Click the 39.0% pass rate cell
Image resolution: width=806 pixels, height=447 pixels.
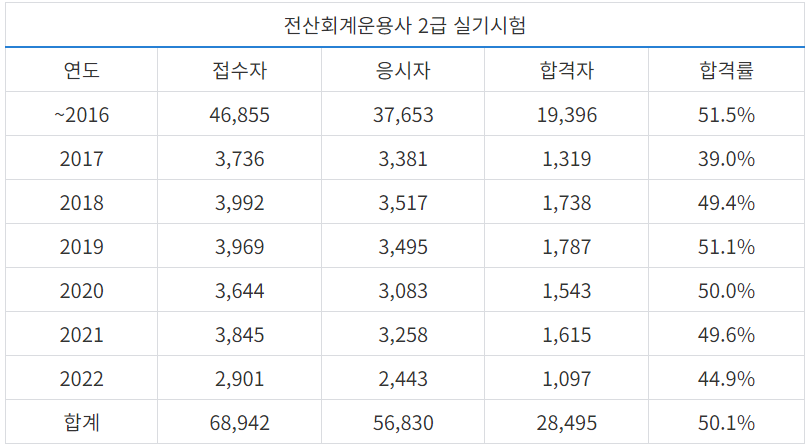(726, 158)
